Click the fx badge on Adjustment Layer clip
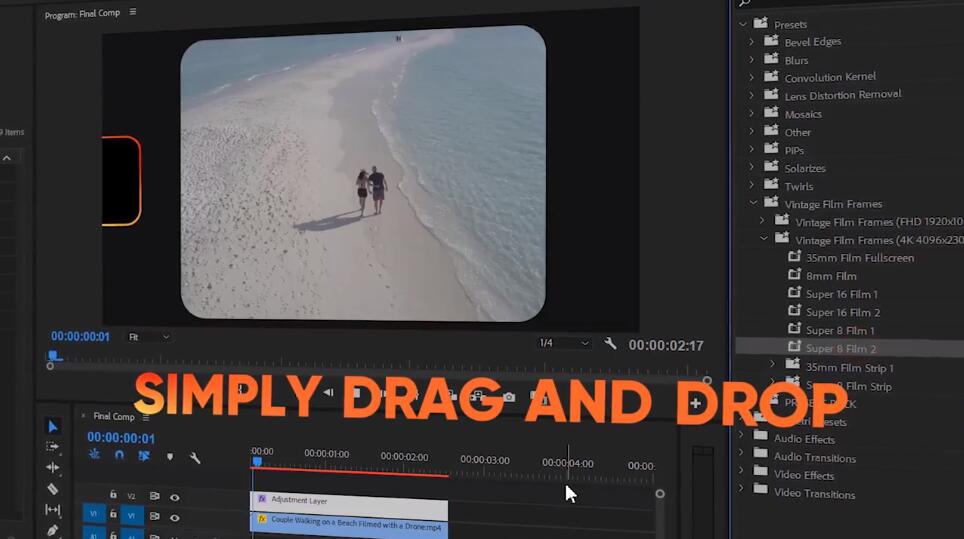 click(x=263, y=498)
